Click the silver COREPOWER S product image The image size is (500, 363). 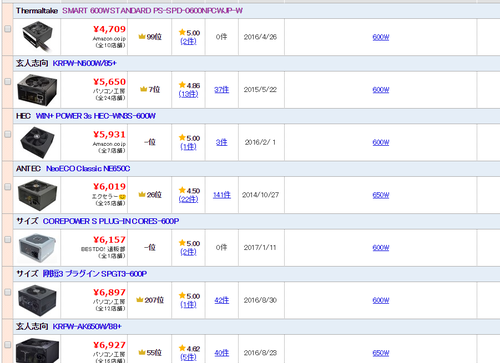click(x=37, y=248)
